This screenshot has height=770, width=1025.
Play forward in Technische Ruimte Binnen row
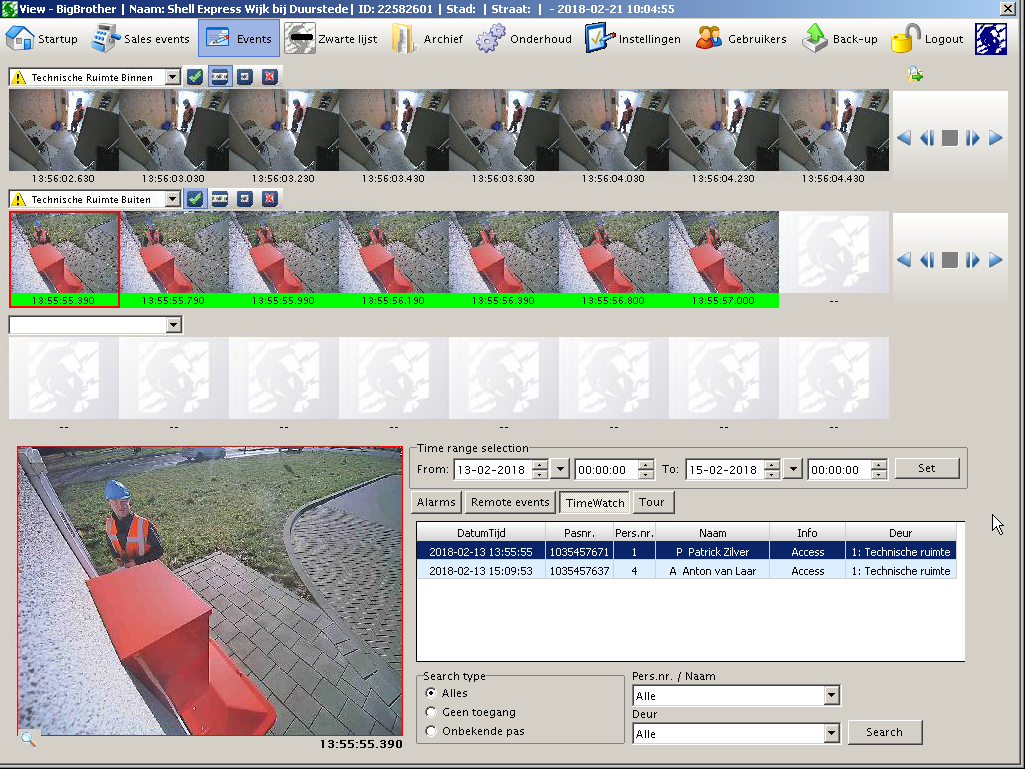(x=996, y=138)
